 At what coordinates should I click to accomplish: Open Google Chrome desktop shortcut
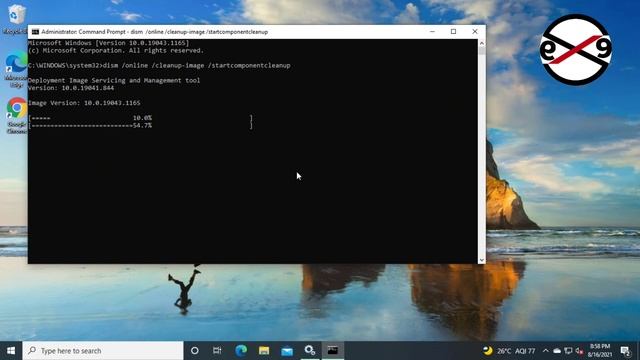(x=16, y=115)
